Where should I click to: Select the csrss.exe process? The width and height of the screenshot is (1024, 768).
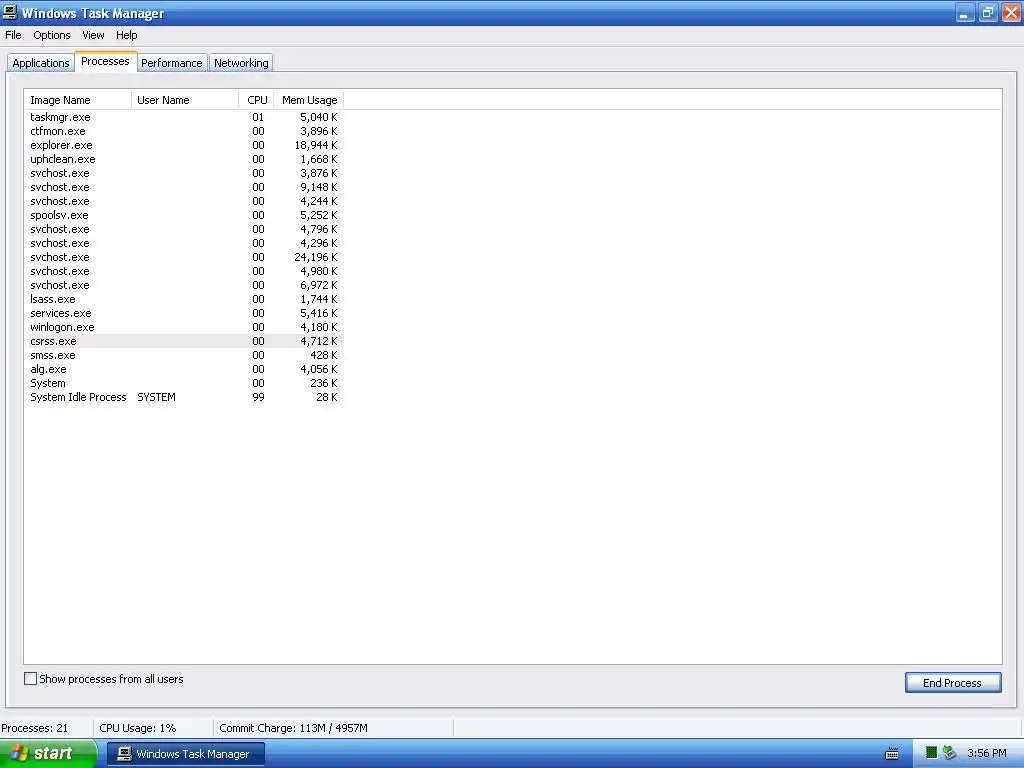point(184,341)
